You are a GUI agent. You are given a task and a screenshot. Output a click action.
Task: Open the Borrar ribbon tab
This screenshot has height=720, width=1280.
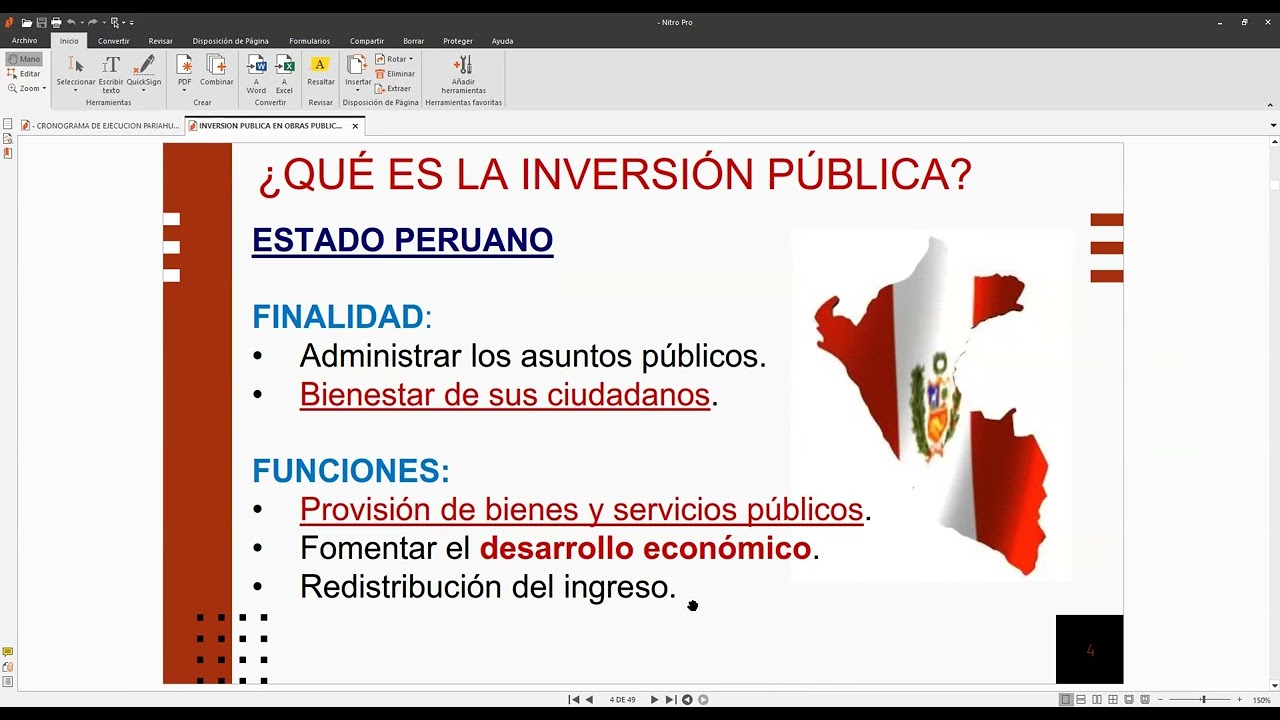[413, 41]
